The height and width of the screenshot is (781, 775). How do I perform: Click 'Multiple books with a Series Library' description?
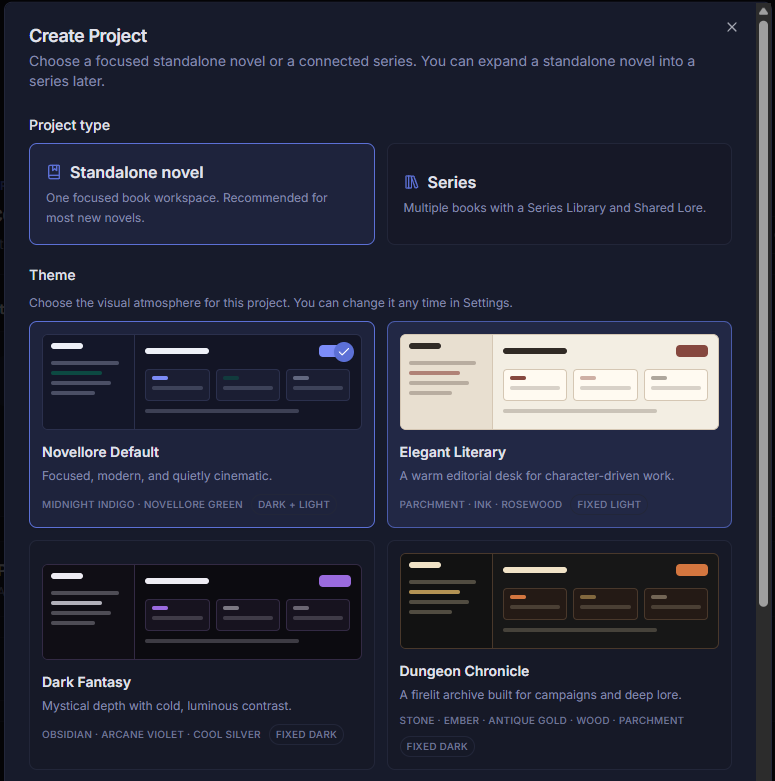(555, 208)
